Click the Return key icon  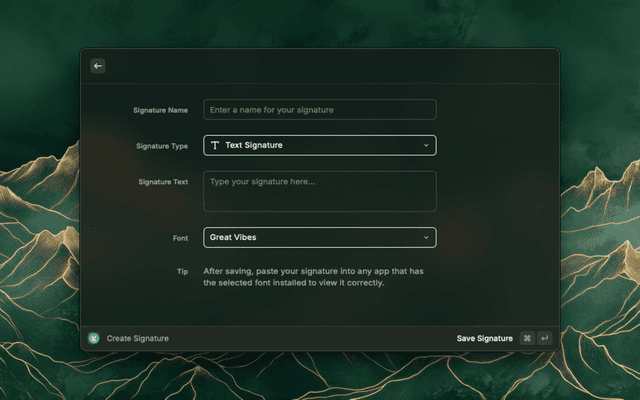pos(545,338)
